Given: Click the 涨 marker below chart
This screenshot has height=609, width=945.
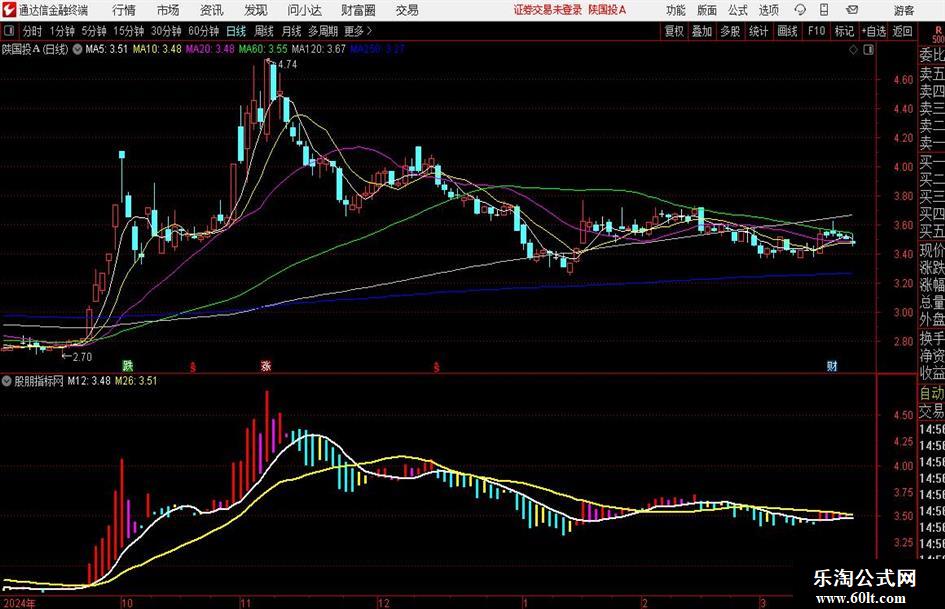Looking at the screenshot, I should click(266, 365).
